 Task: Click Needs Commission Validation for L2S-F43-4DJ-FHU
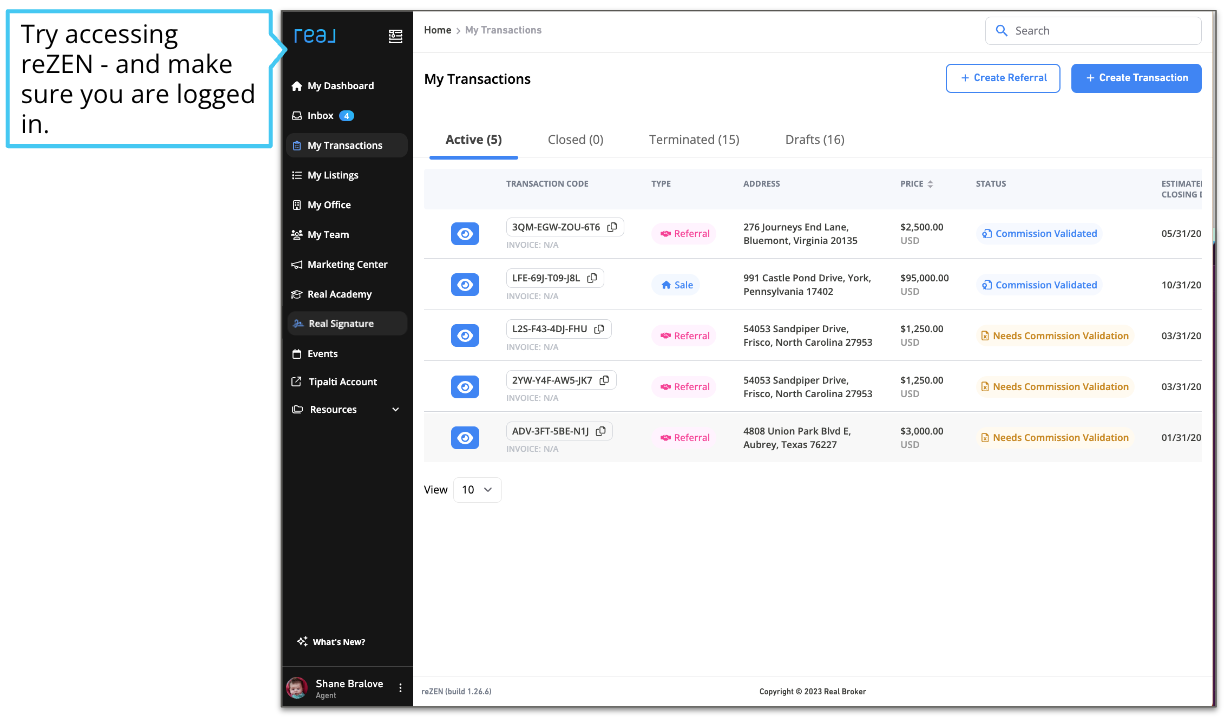(x=1054, y=336)
